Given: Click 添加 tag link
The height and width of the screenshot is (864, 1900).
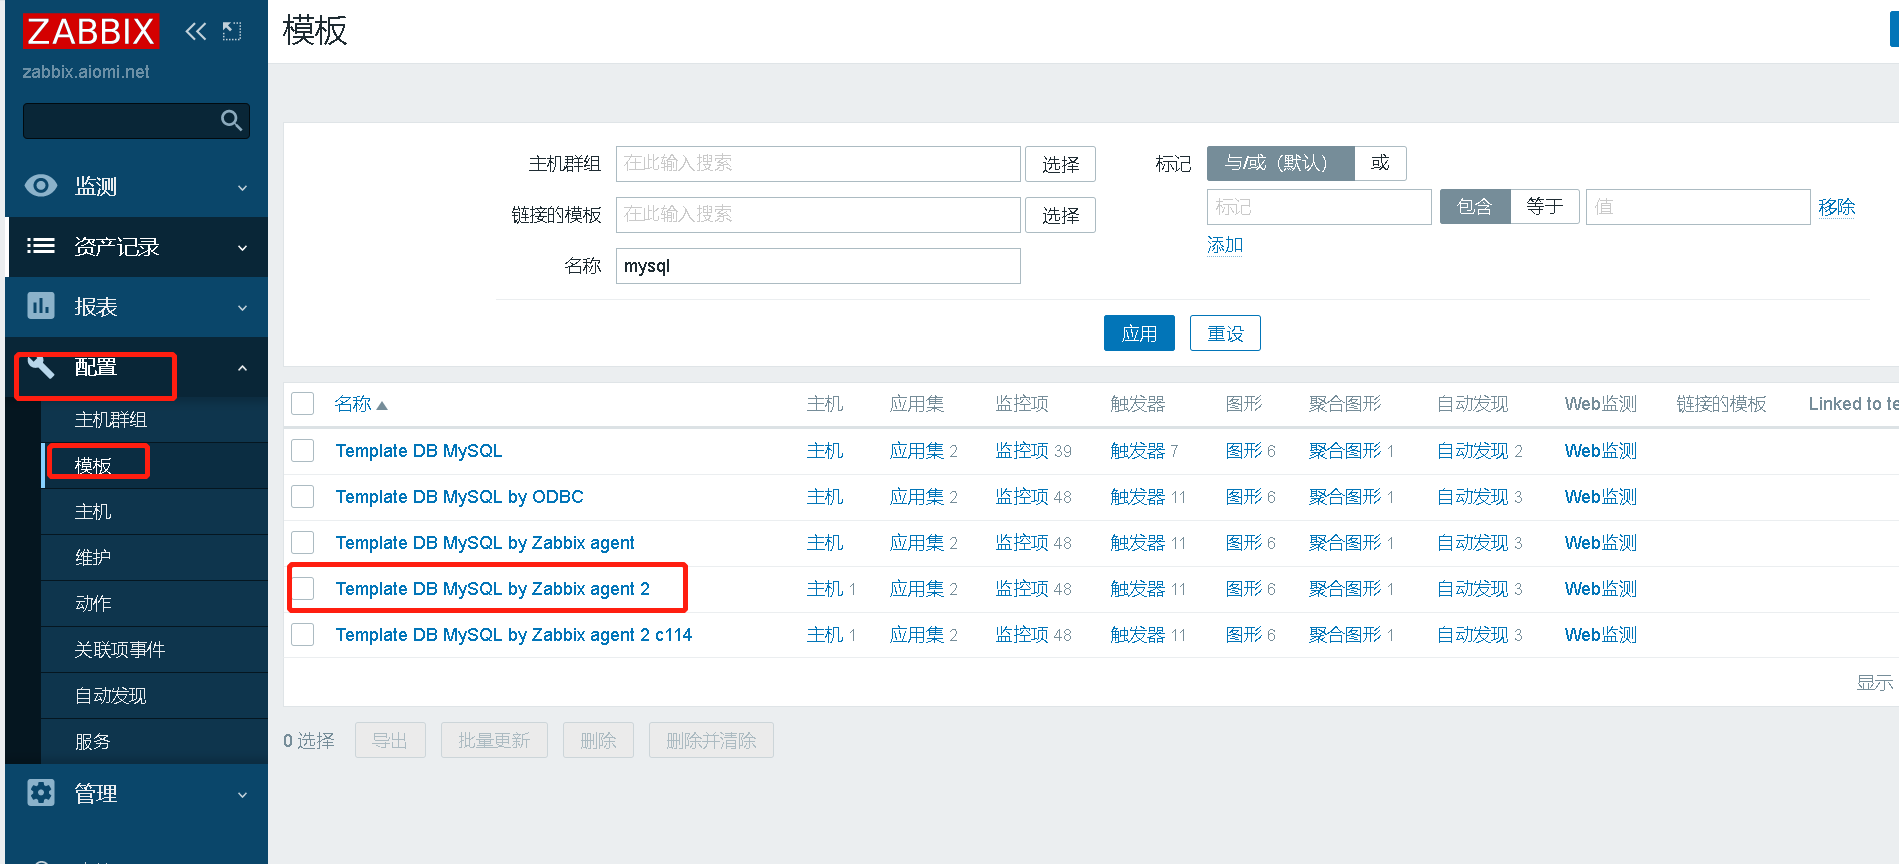Looking at the screenshot, I should [x=1225, y=245].
